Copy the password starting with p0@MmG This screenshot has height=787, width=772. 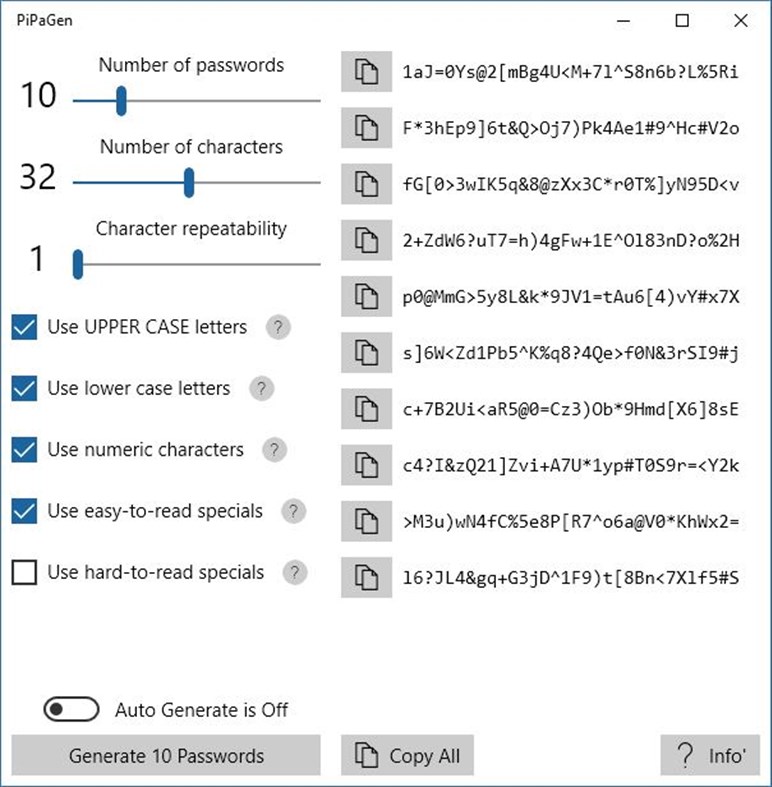coord(366,296)
